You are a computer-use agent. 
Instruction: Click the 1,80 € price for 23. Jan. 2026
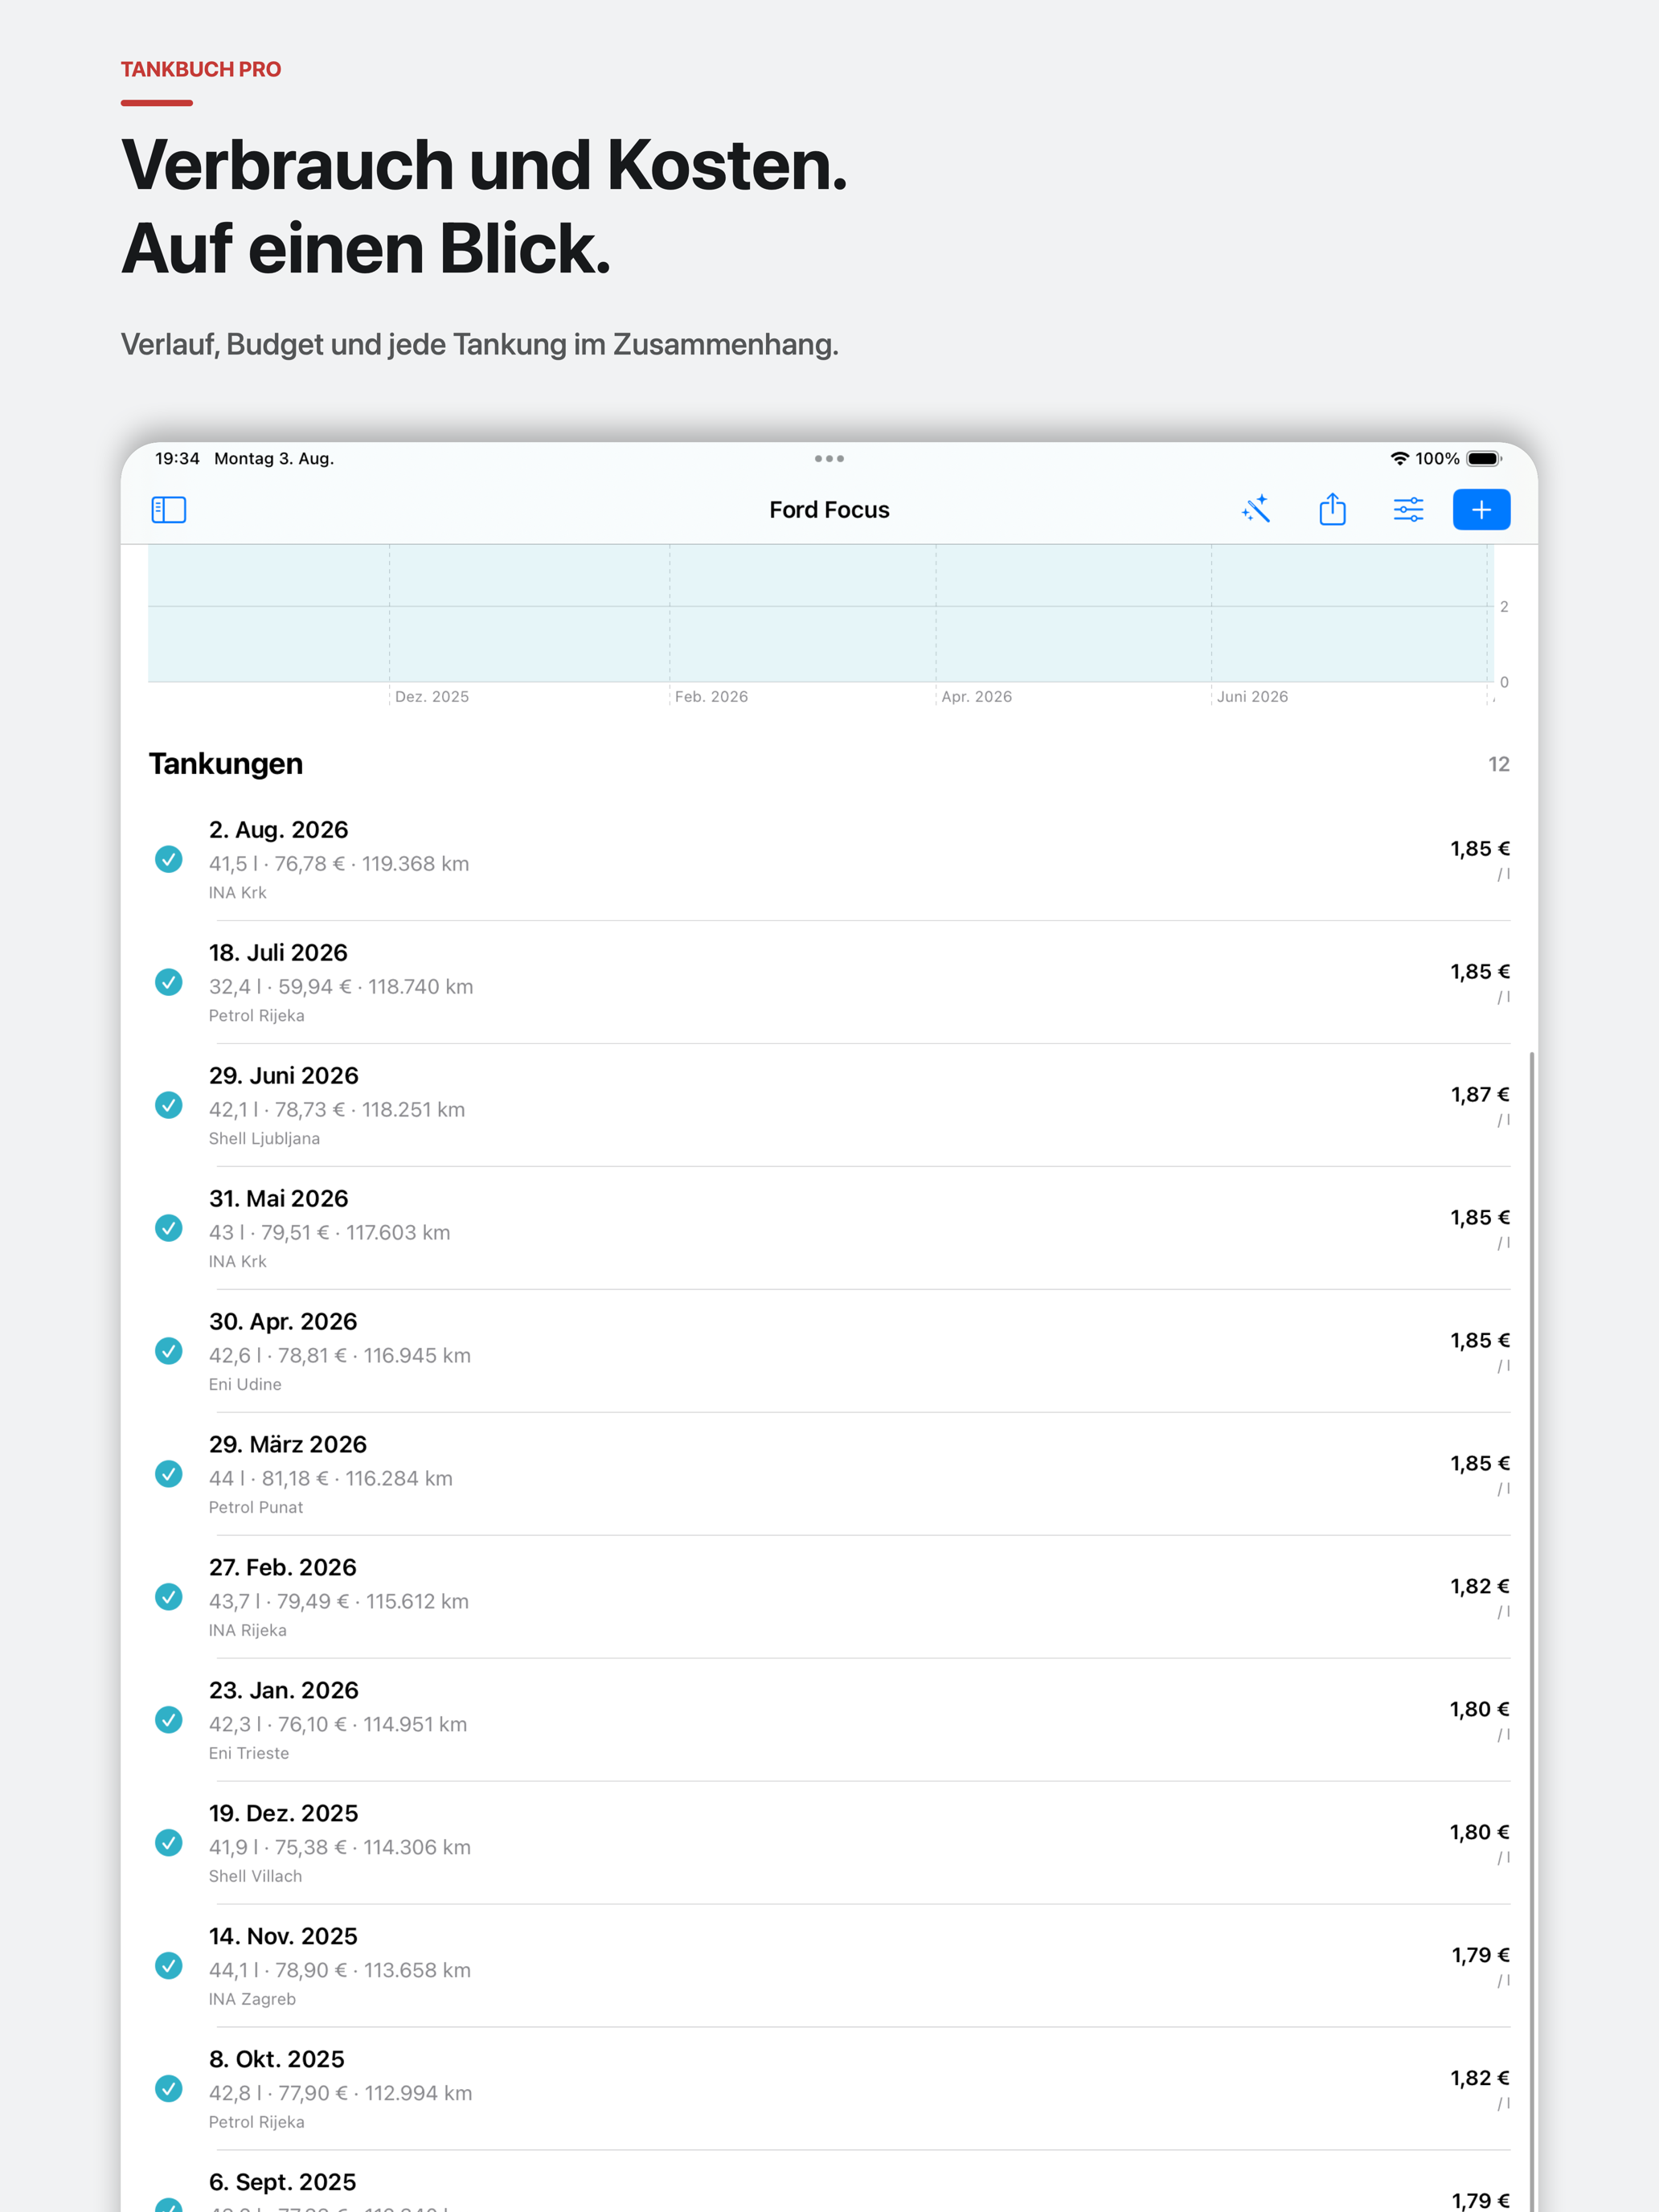(1480, 1710)
